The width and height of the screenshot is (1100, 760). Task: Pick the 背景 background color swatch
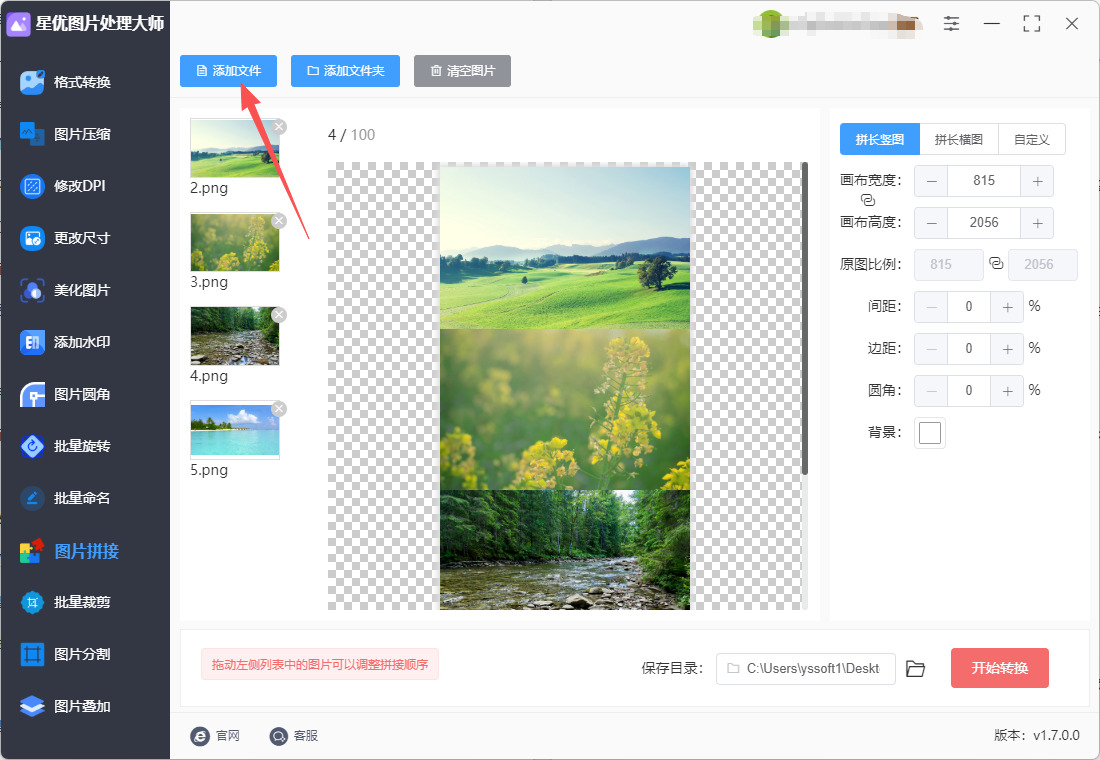pyautogui.click(x=930, y=433)
